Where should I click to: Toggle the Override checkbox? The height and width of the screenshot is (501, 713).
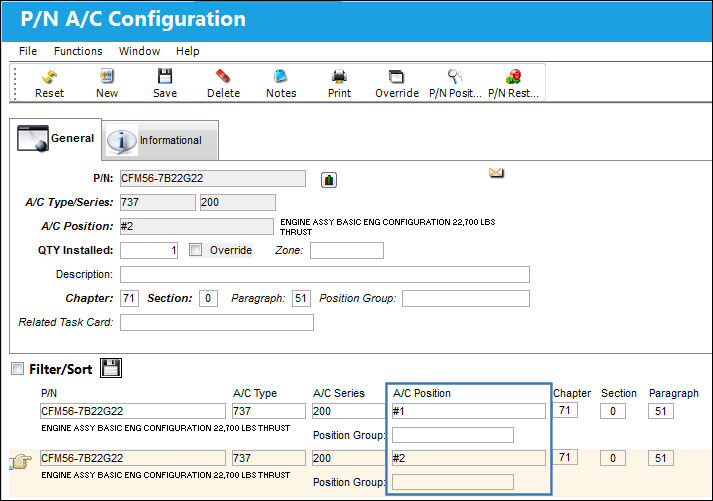coord(196,250)
